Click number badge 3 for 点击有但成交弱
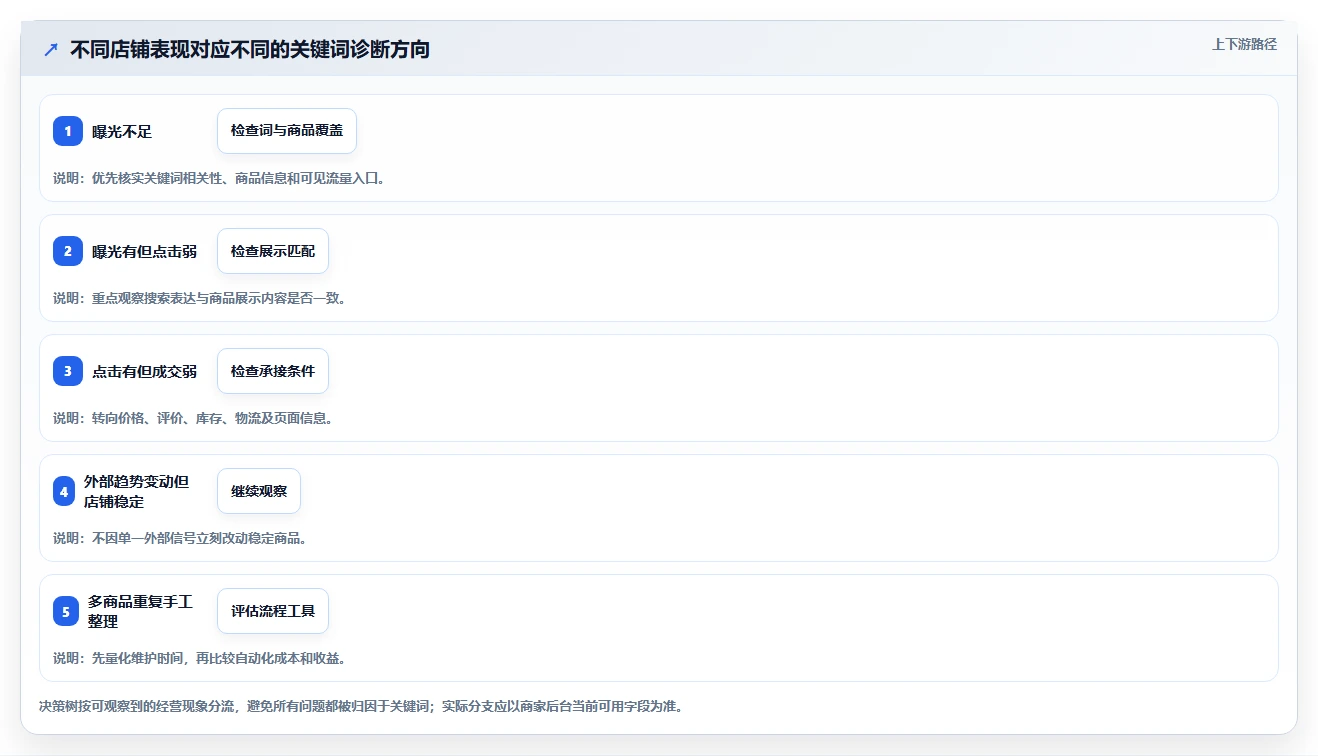 point(68,371)
